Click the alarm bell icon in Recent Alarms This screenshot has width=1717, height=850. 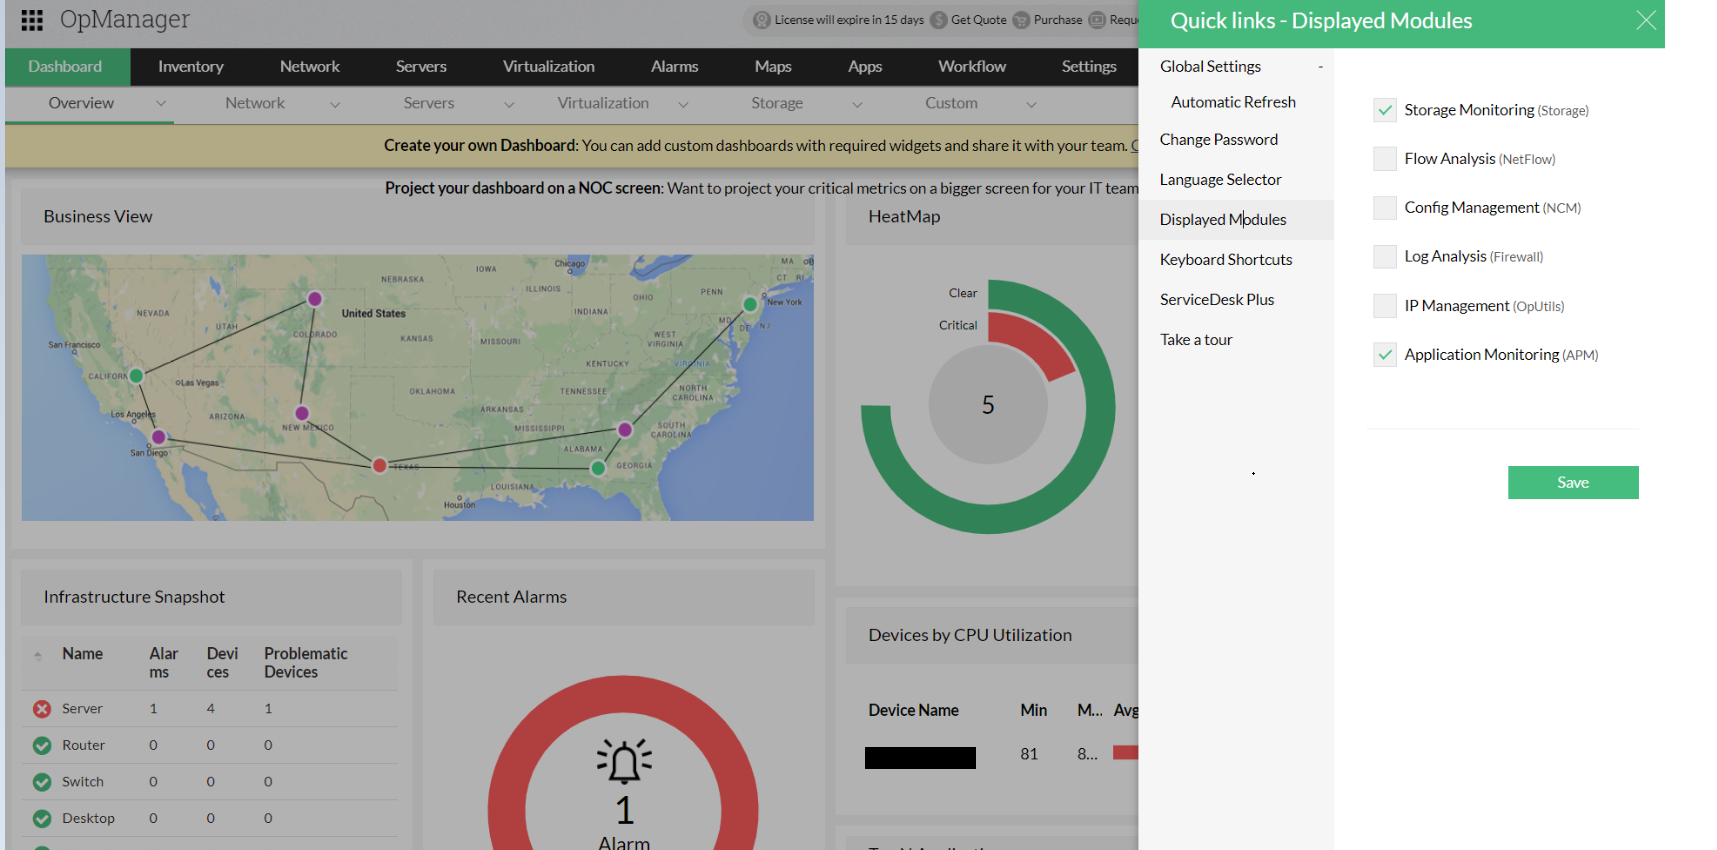[x=624, y=762]
